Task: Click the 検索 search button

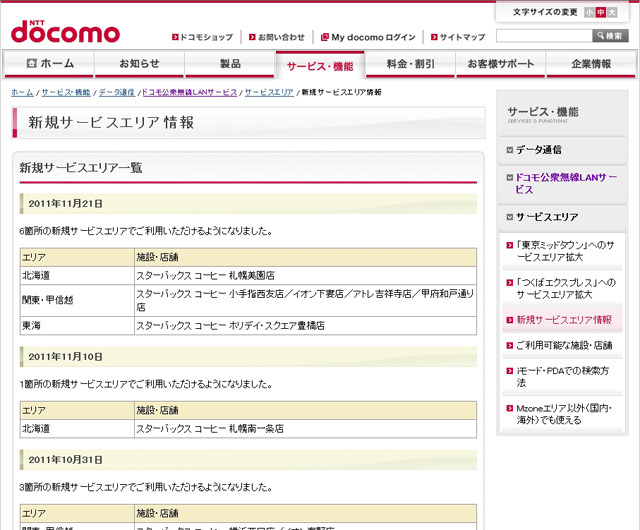Action: tap(610, 36)
